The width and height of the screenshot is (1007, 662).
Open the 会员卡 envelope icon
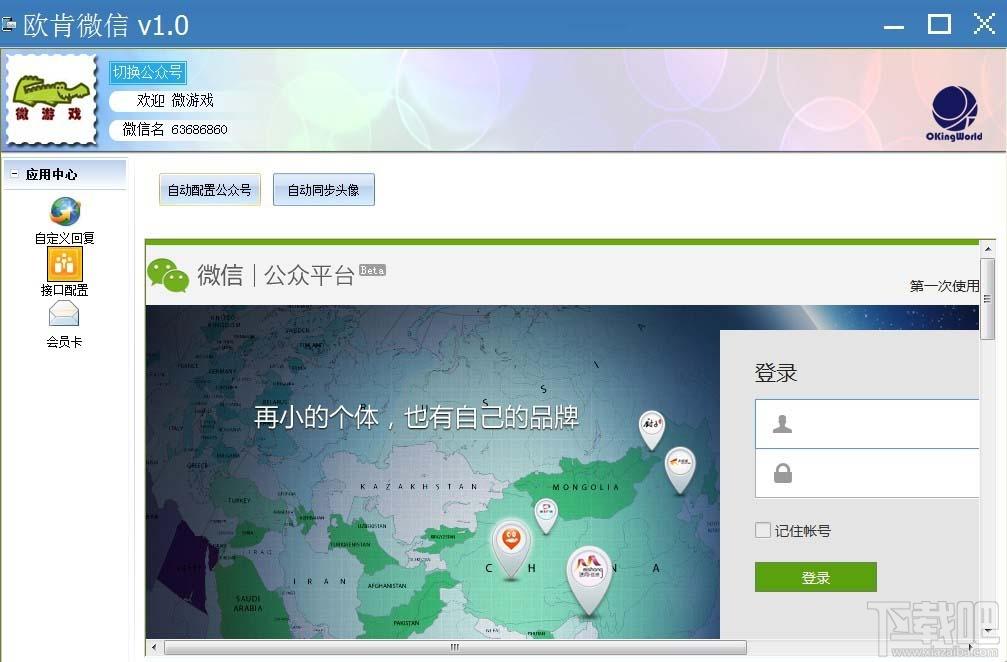pos(64,315)
